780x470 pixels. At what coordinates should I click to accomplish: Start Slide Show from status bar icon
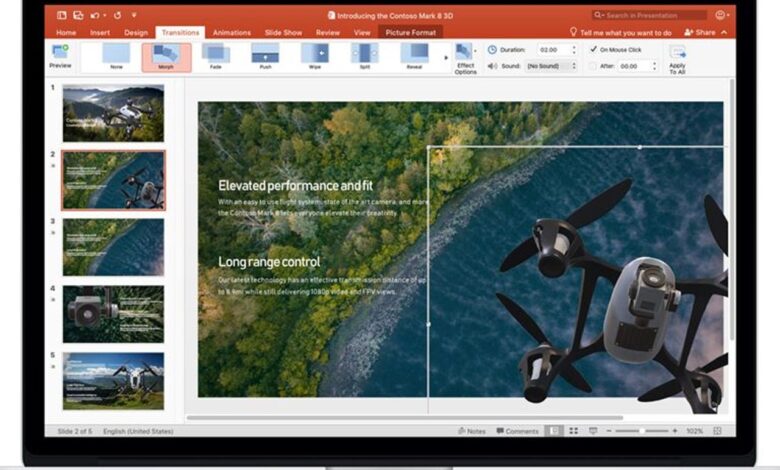593,431
